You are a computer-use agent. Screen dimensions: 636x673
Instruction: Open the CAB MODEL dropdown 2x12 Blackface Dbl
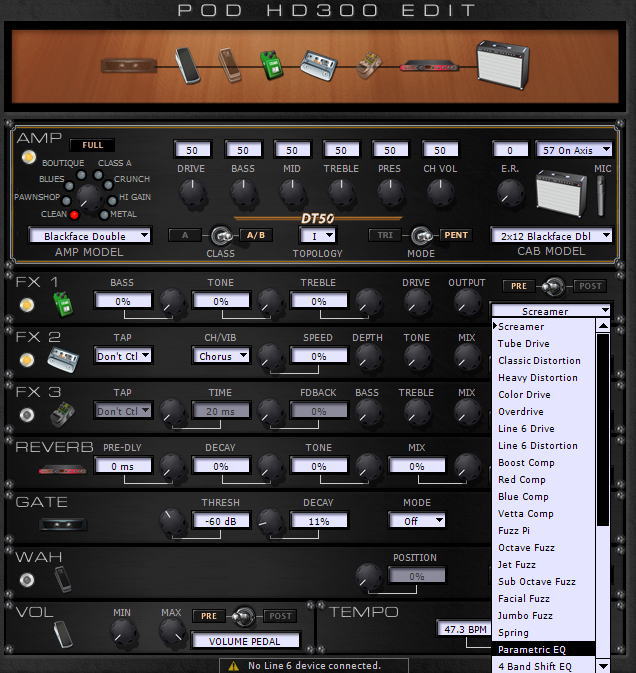[551, 236]
